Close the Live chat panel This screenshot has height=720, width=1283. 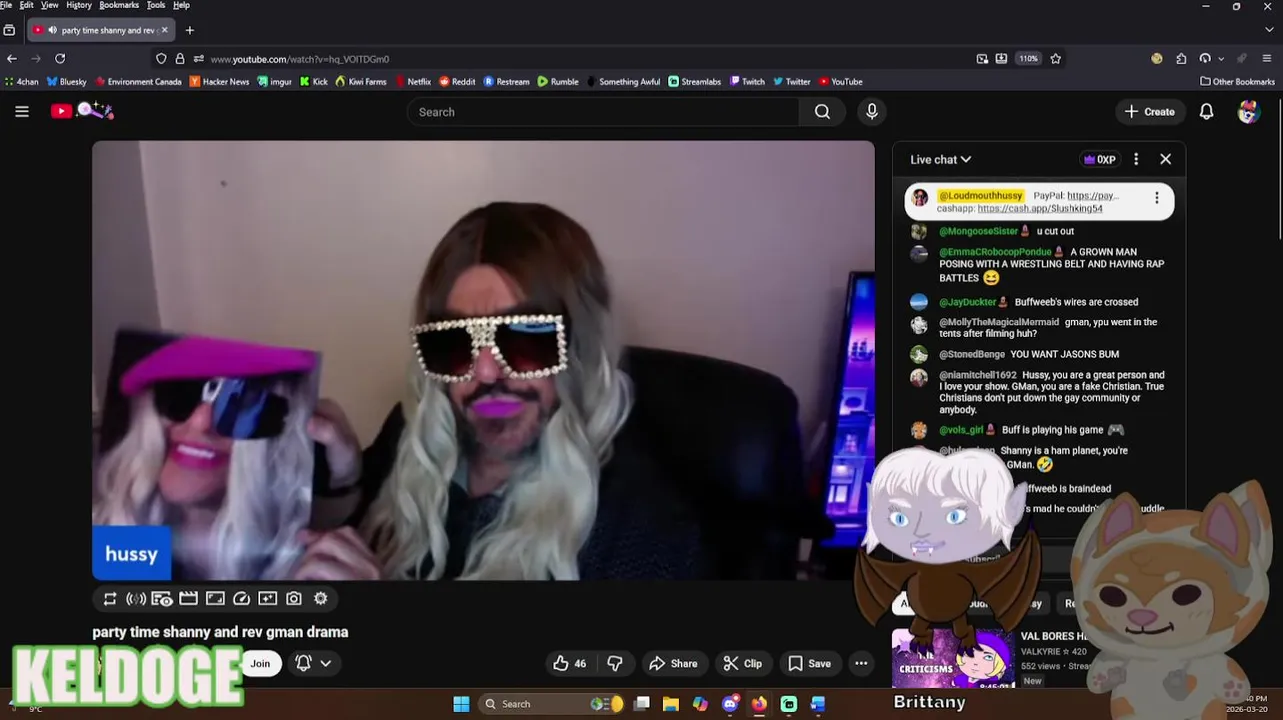1165,159
